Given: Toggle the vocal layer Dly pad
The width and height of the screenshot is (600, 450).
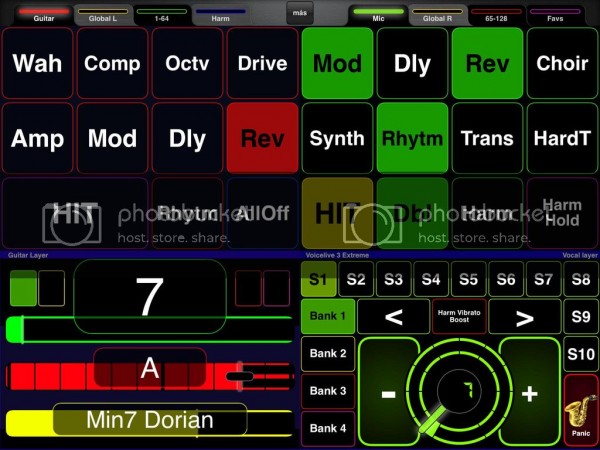Looking at the screenshot, I should click(412, 63).
